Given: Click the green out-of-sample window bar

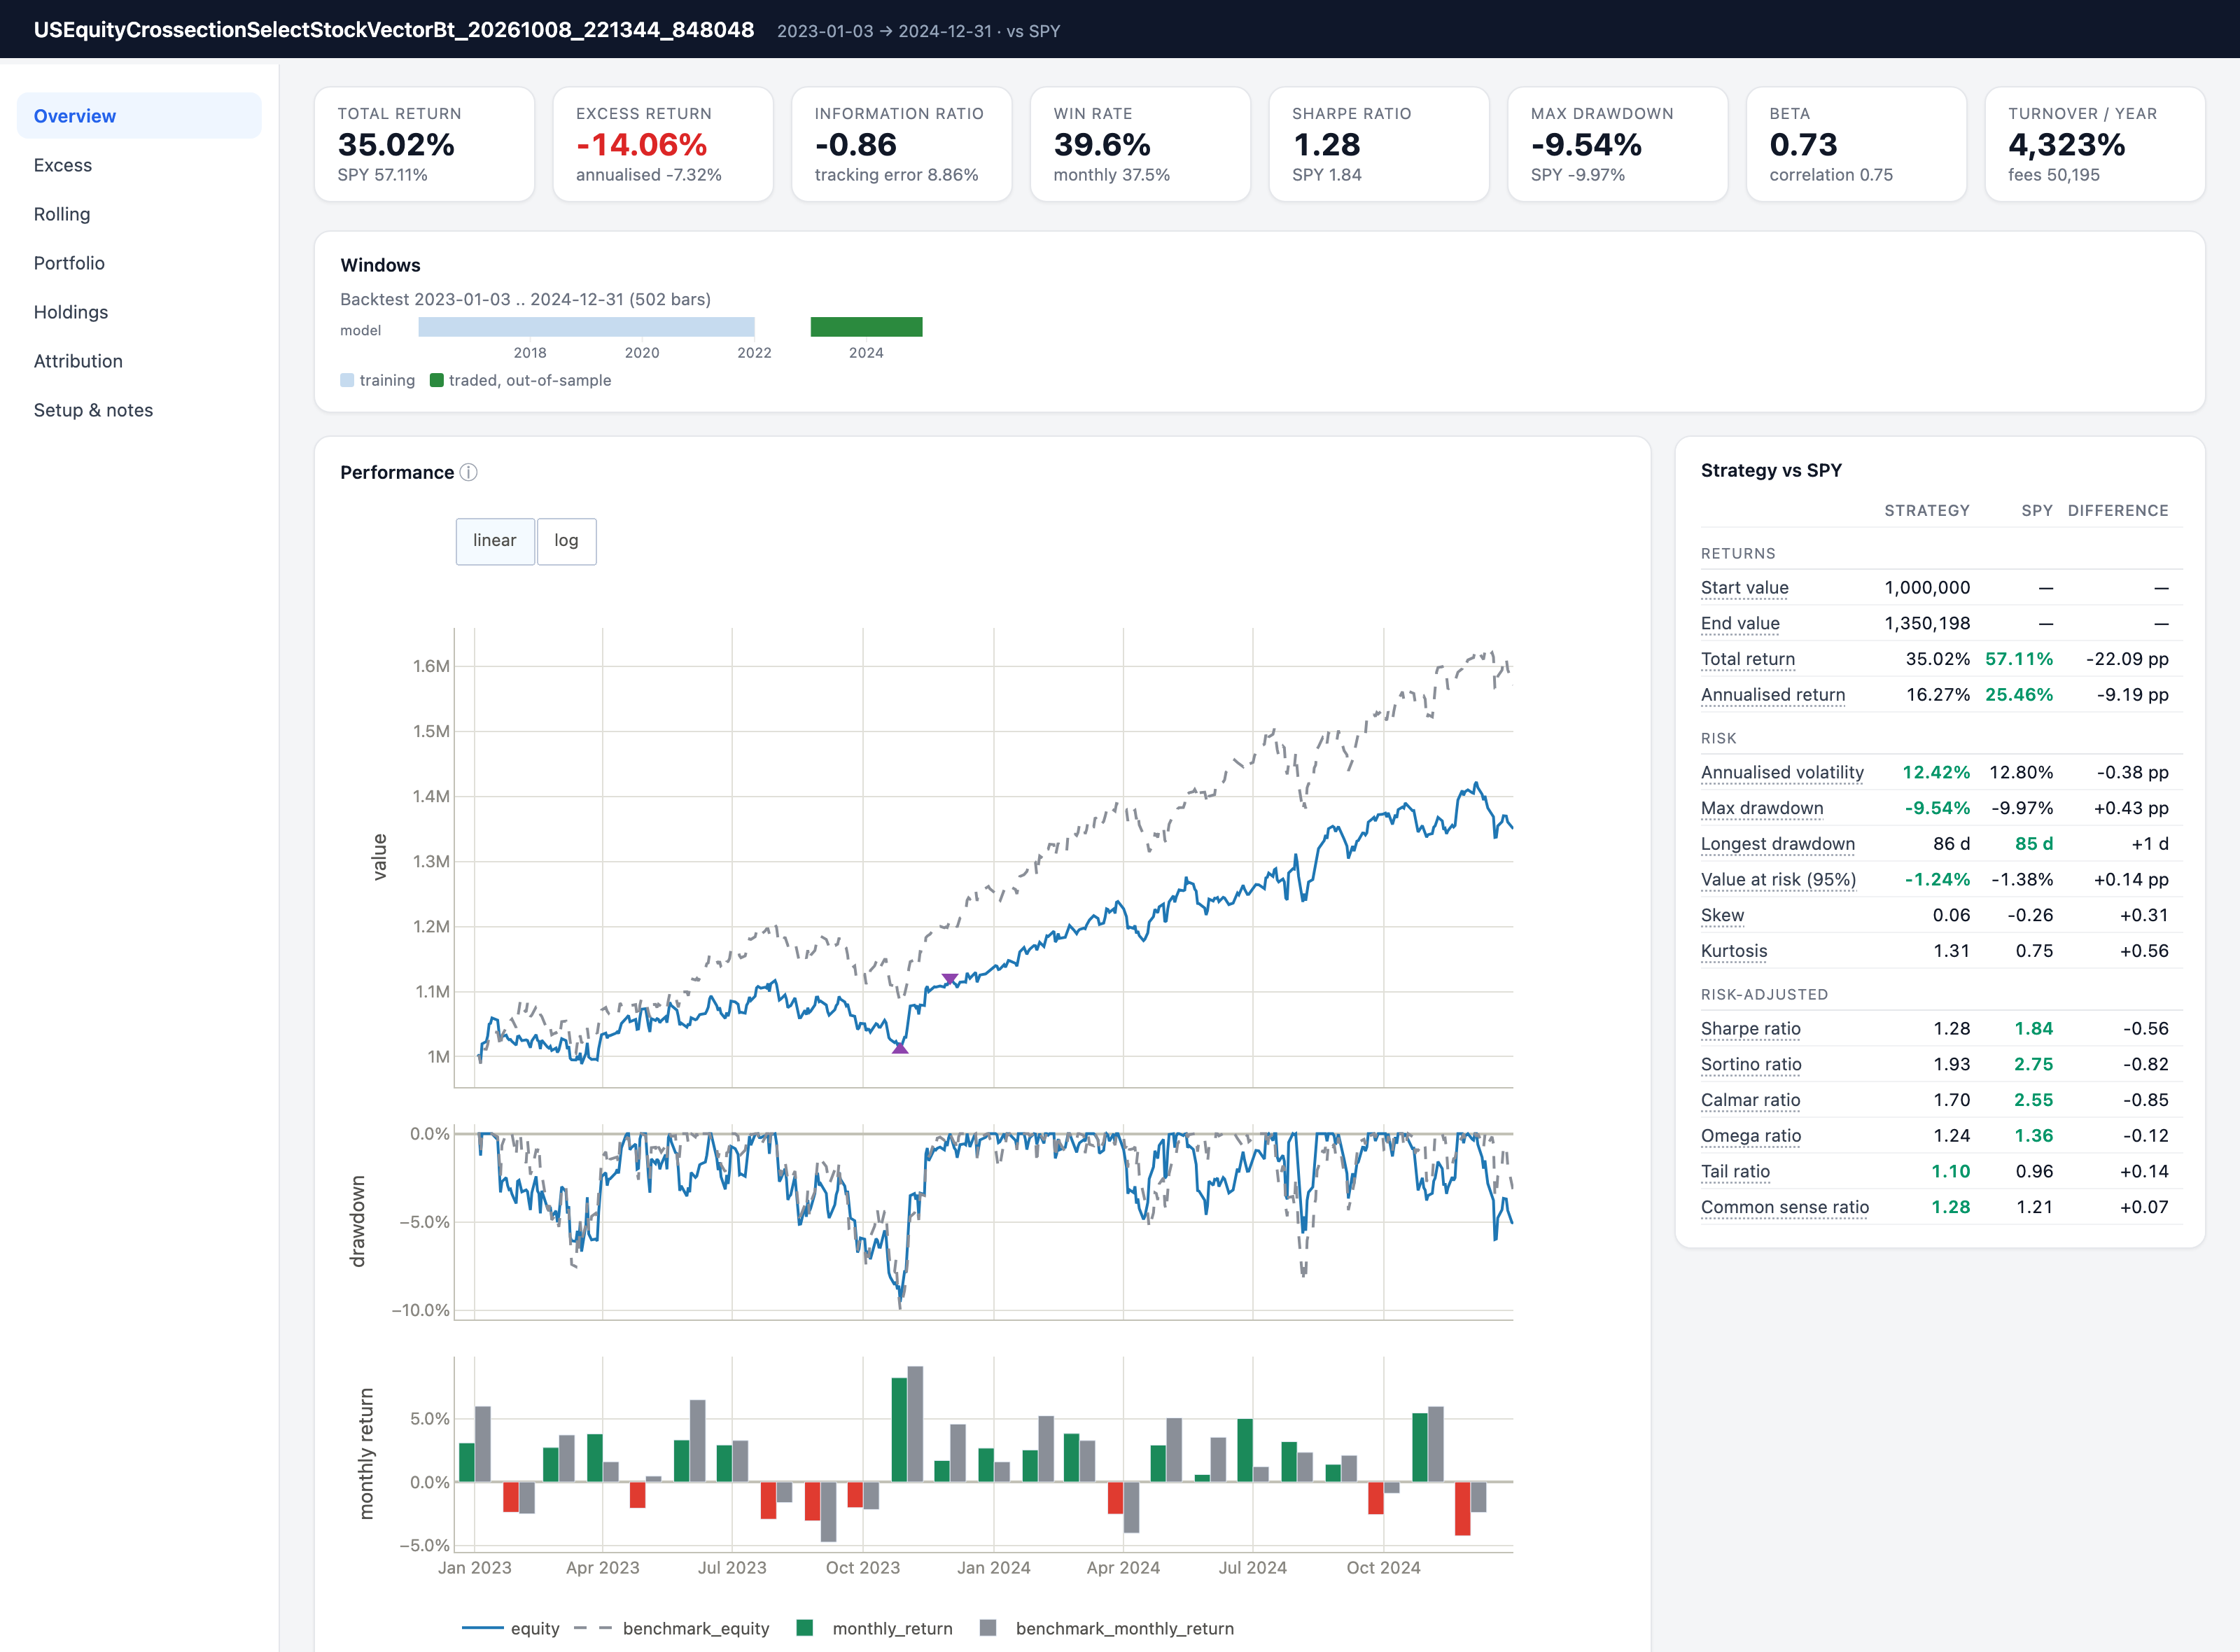Looking at the screenshot, I should pos(866,327).
